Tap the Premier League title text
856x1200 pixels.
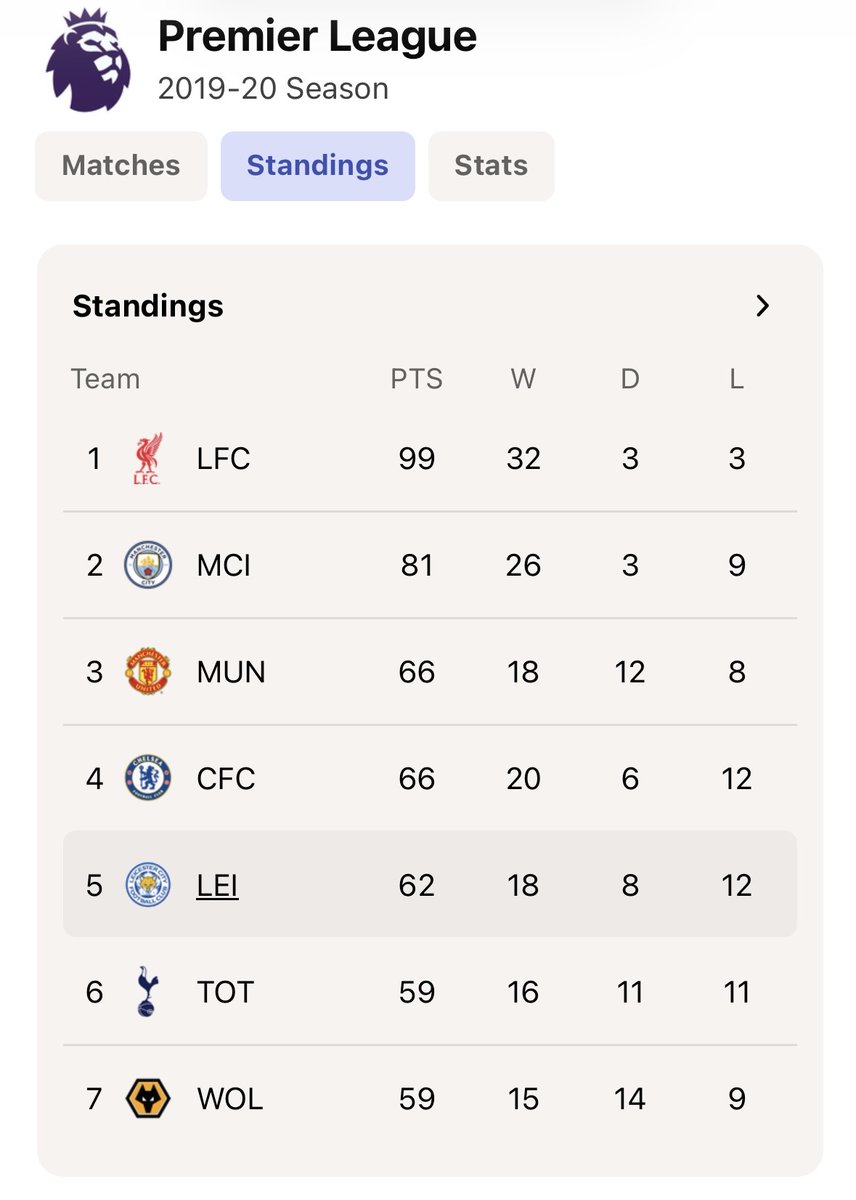pos(317,37)
